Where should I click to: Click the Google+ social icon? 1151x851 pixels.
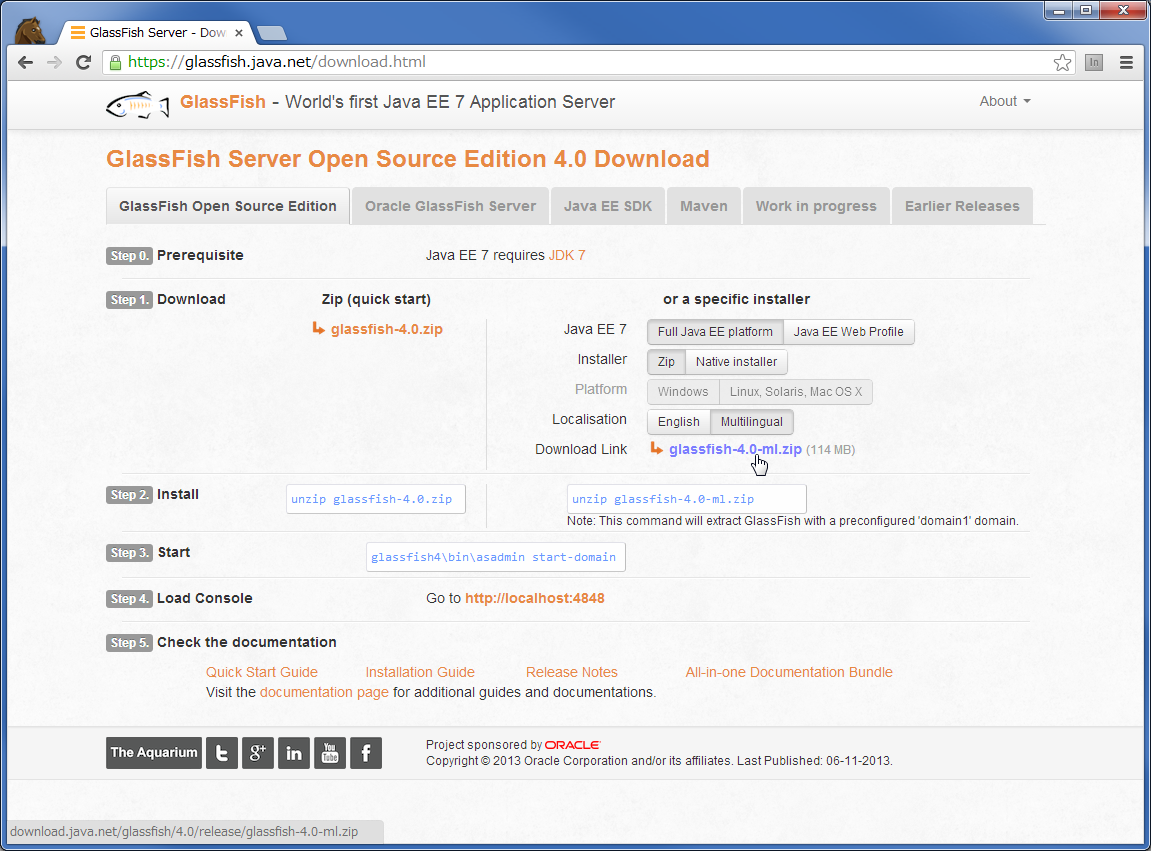tap(257, 753)
